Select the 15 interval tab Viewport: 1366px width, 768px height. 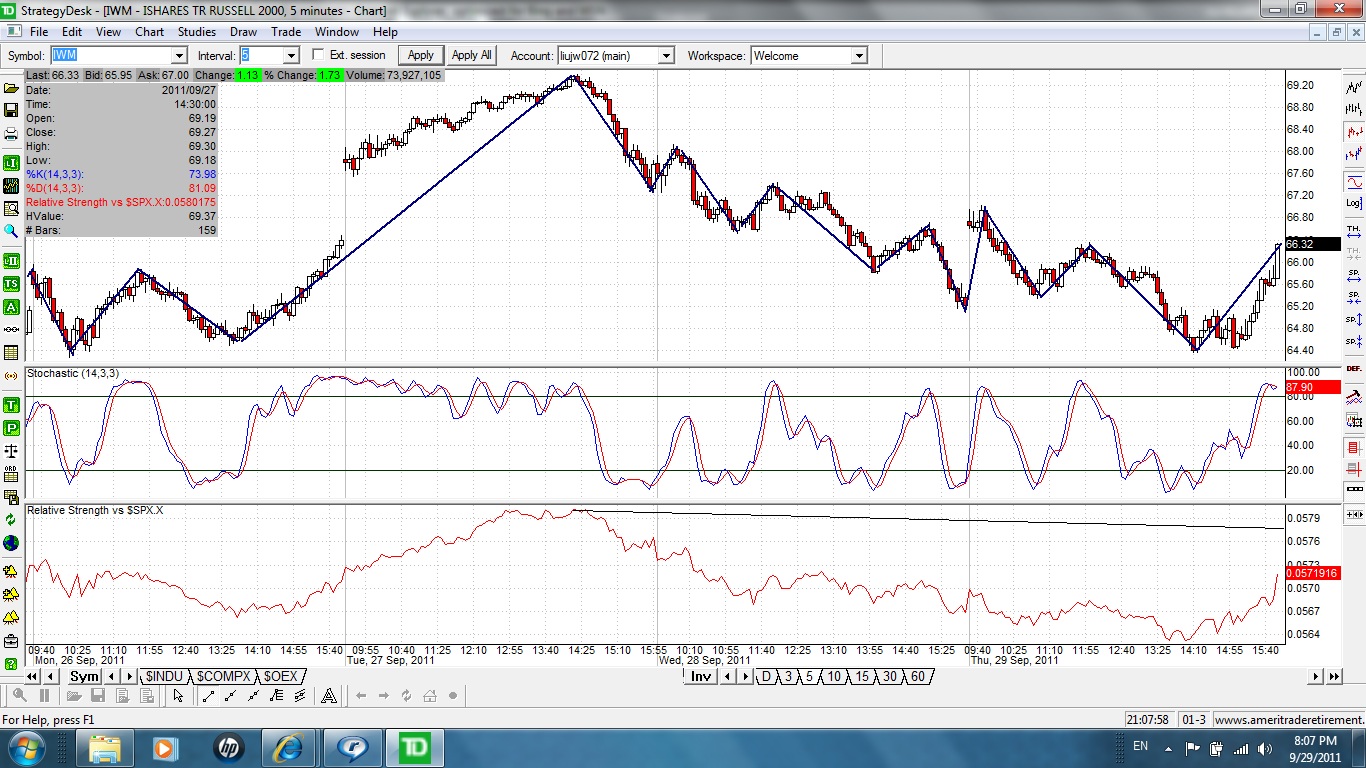861,677
